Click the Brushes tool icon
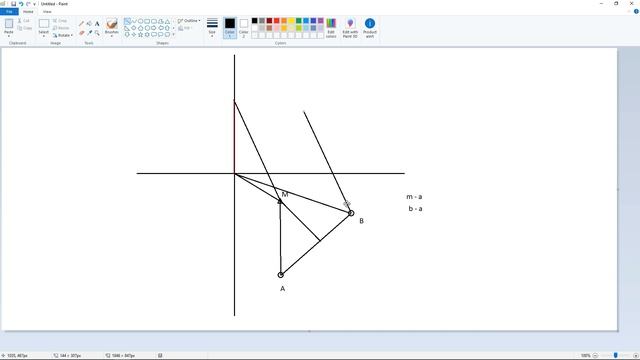Viewport: 640px width, 360px height. [112, 24]
